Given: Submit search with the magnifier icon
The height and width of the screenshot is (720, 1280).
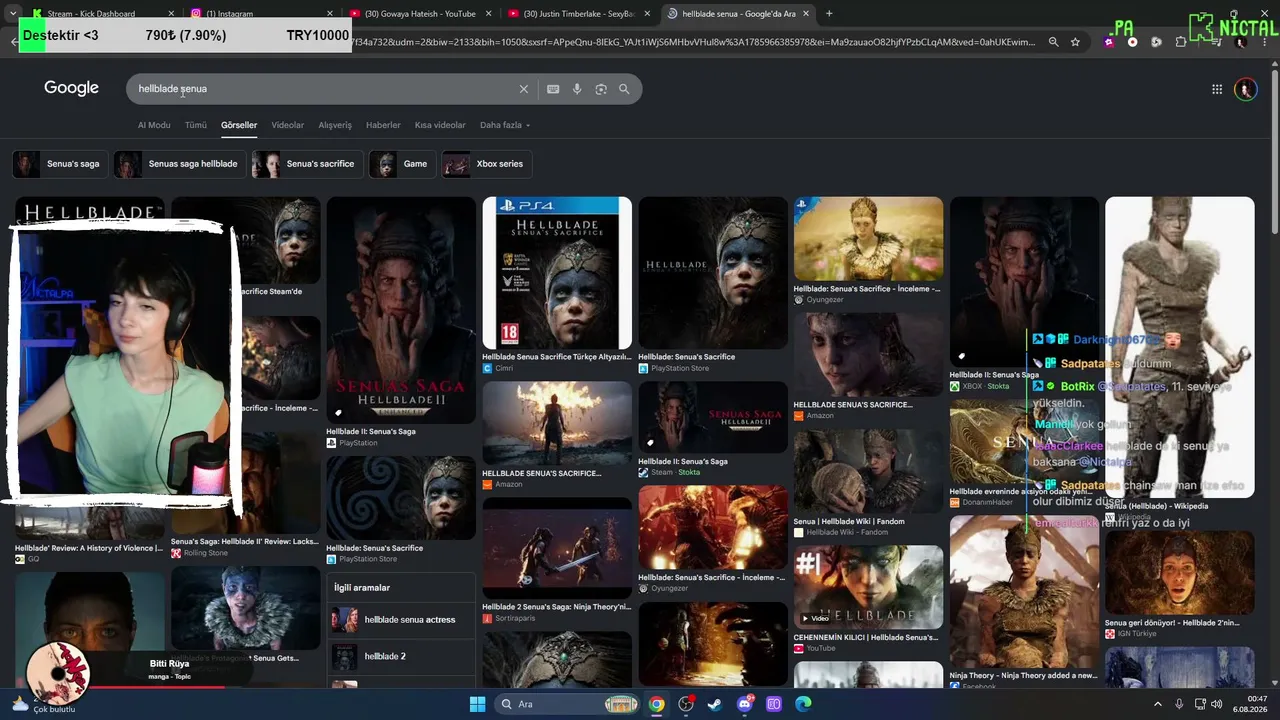Looking at the screenshot, I should click(x=624, y=89).
